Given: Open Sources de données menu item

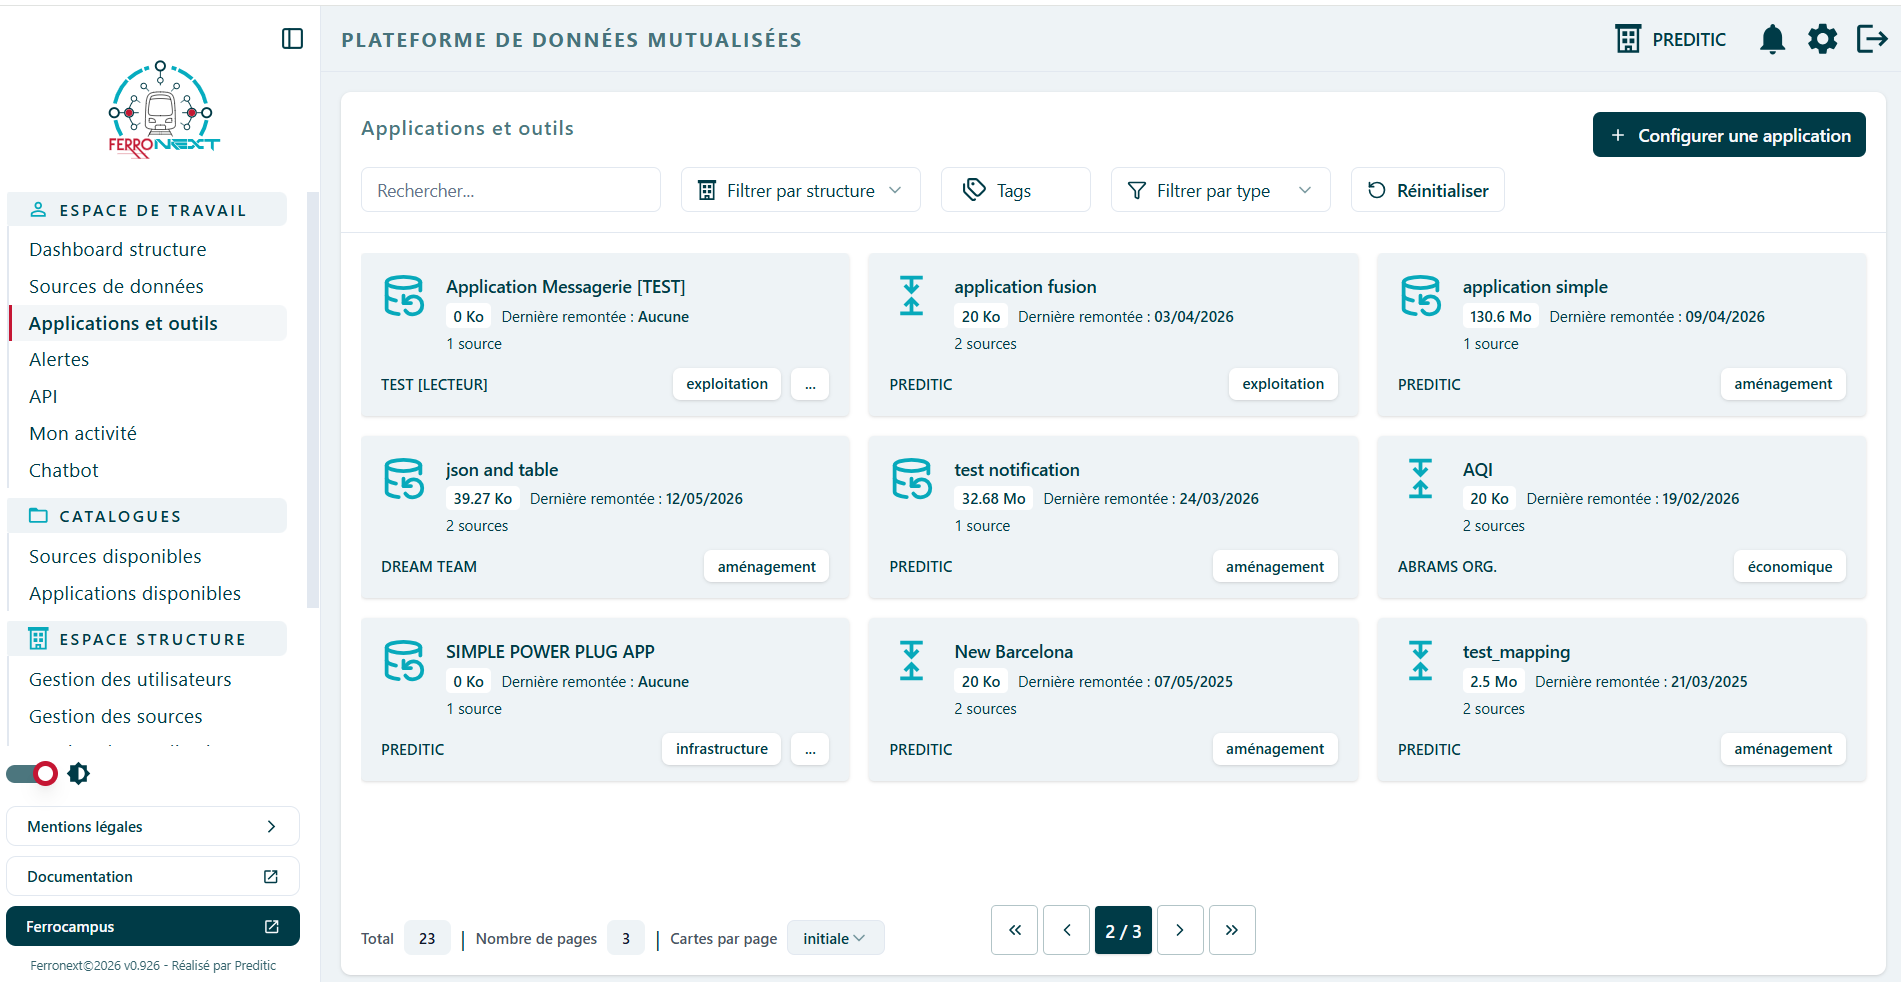Looking at the screenshot, I should pyautogui.click(x=116, y=286).
